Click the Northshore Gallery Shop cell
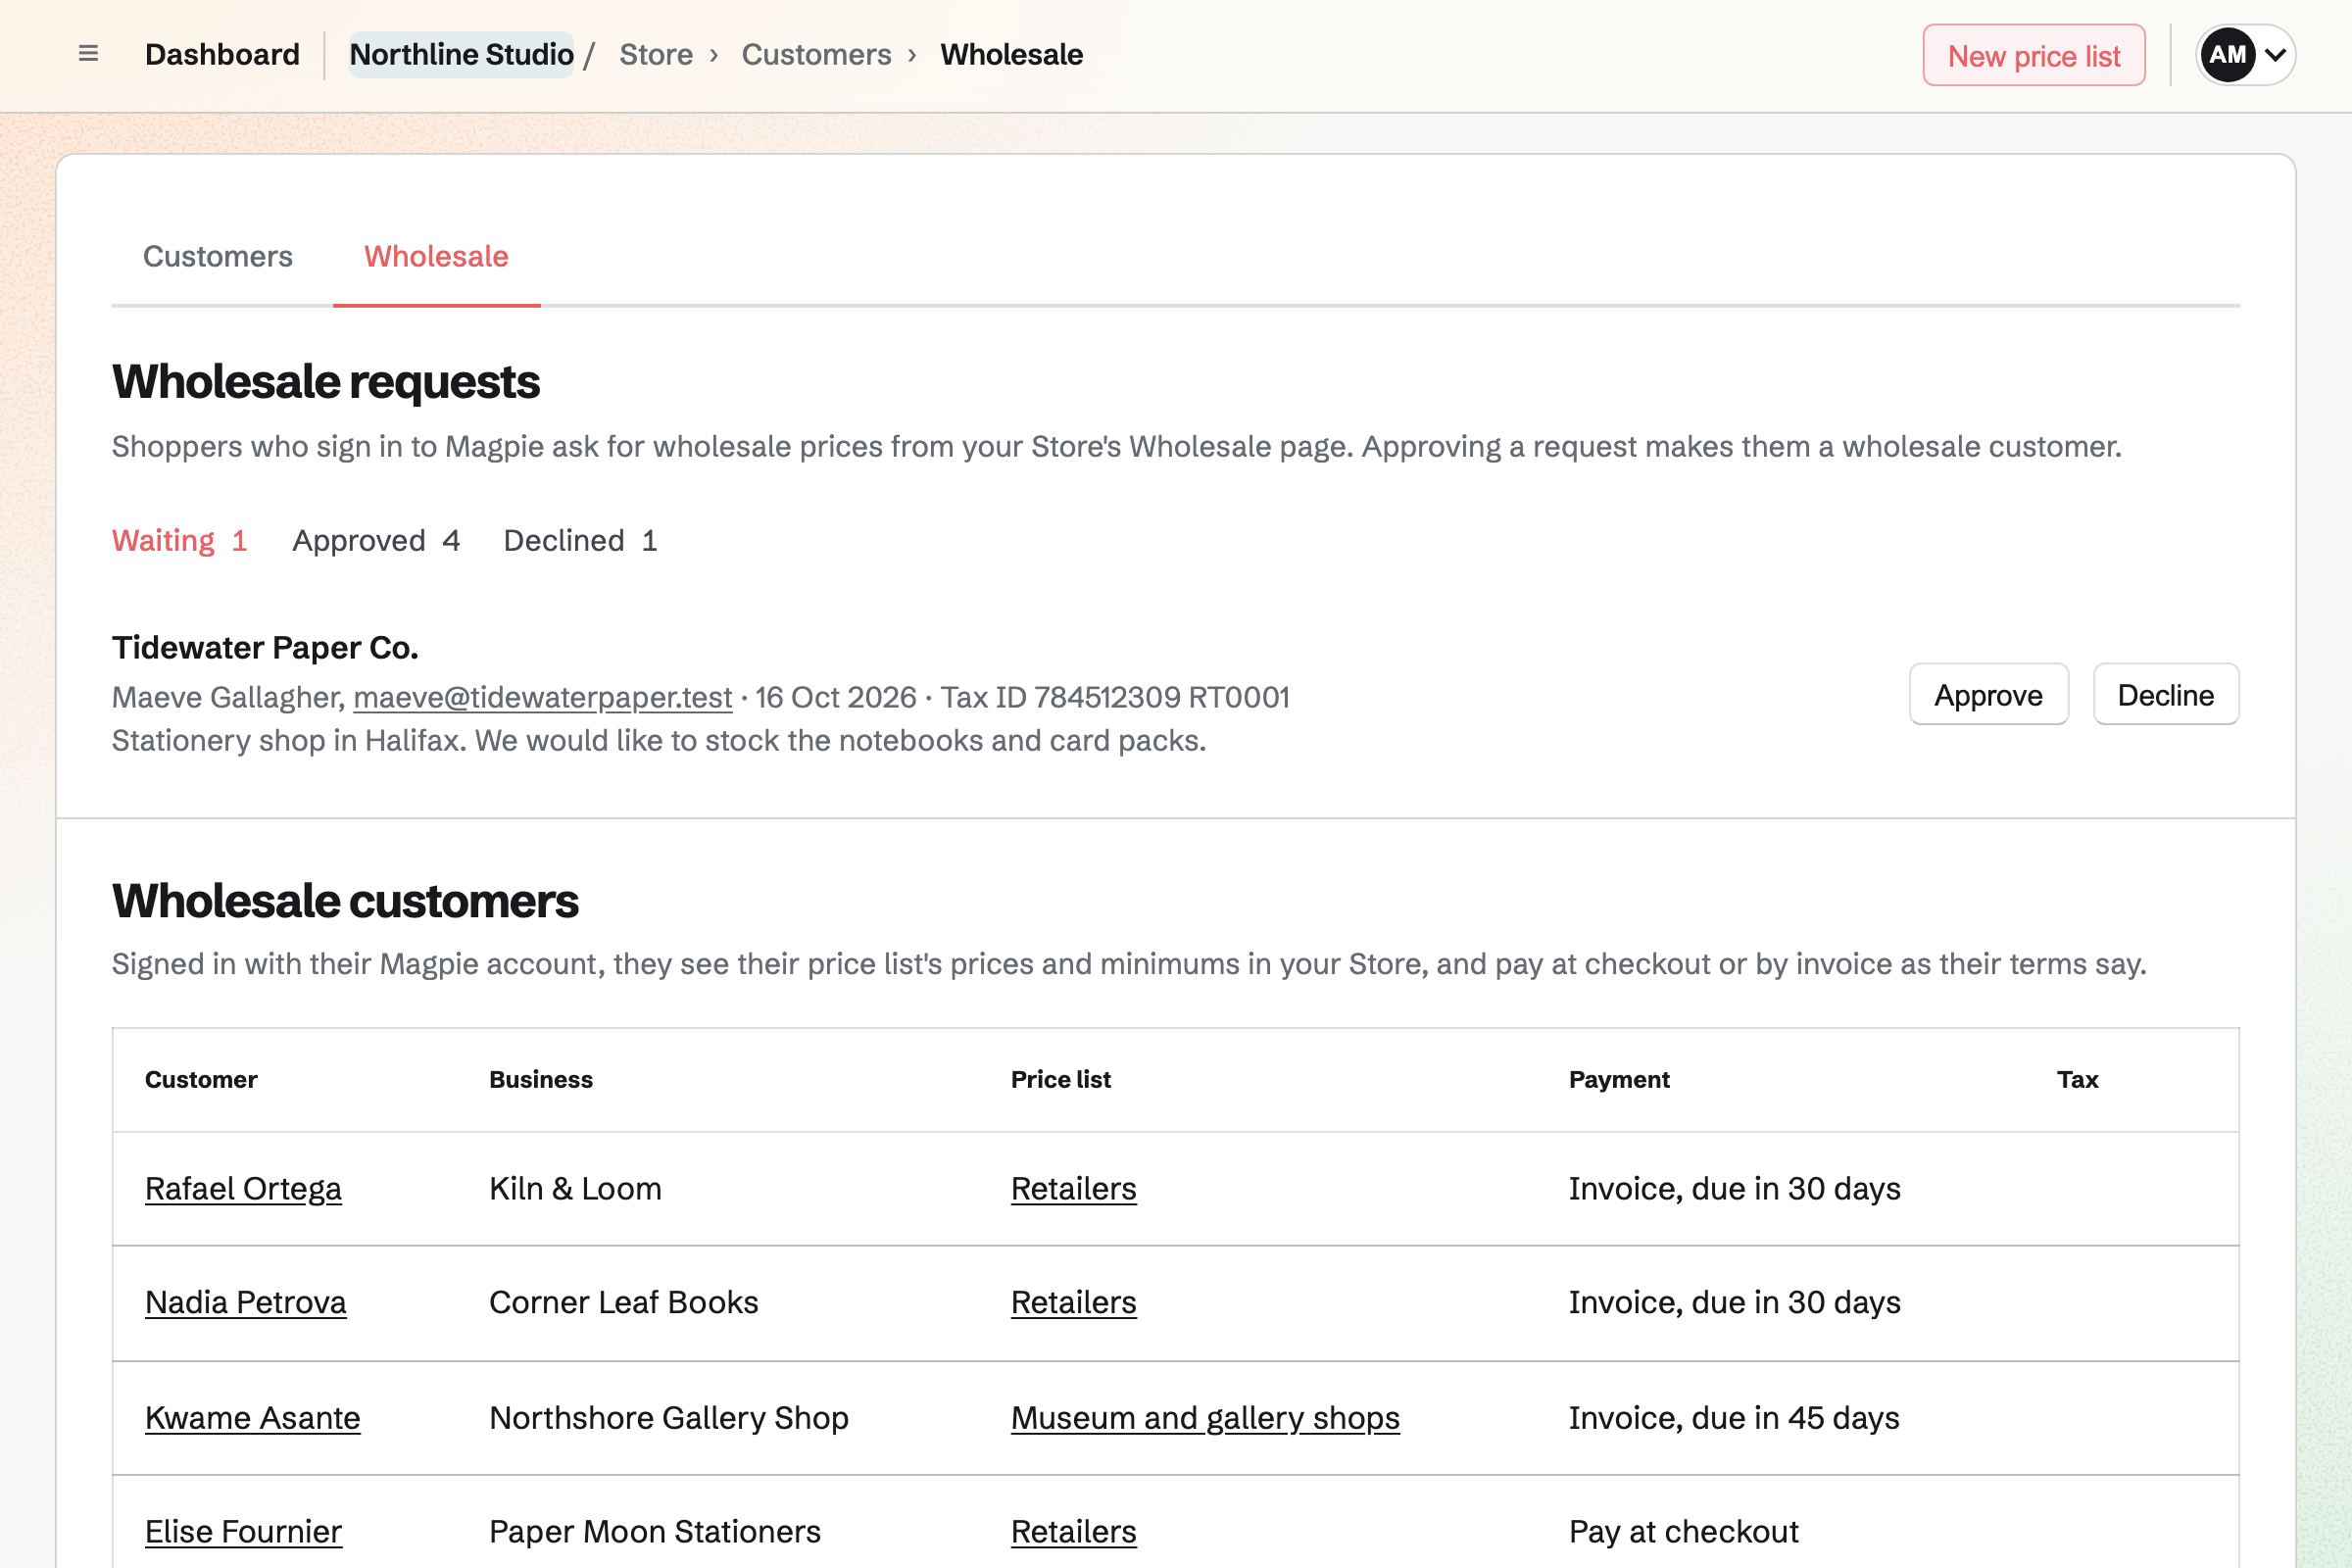The width and height of the screenshot is (2352, 1568). click(668, 1418)
